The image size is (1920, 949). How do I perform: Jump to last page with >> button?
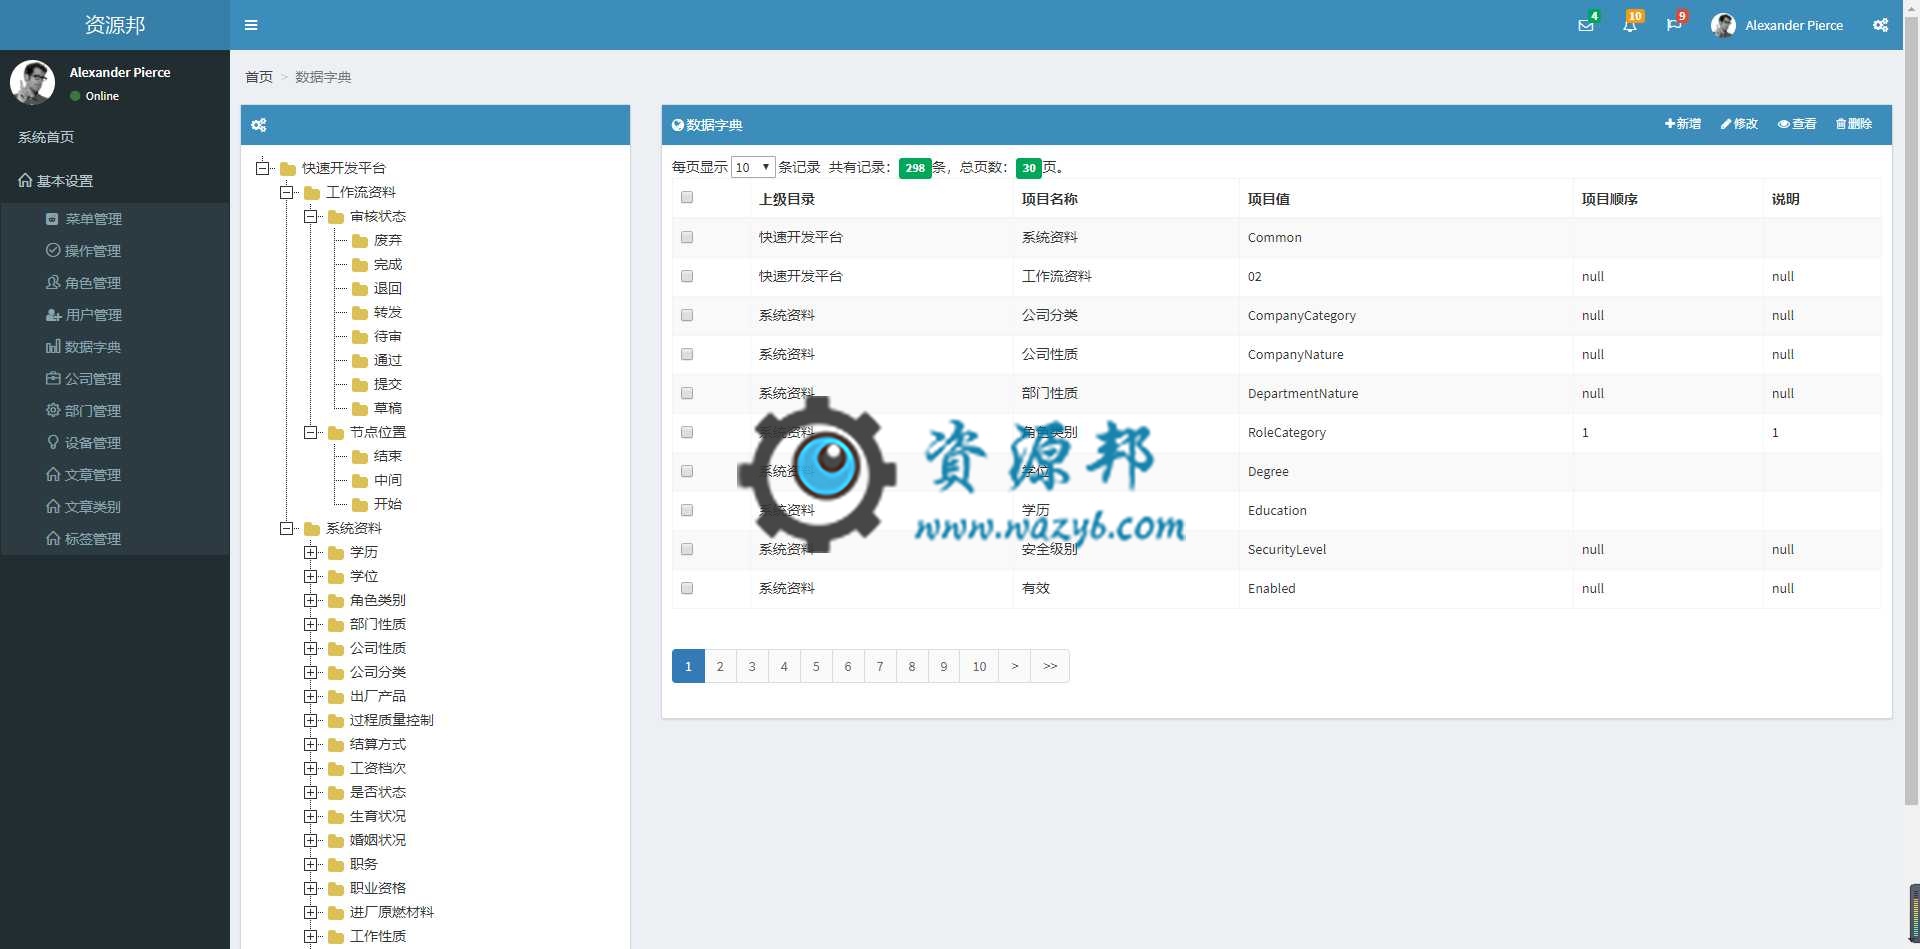(x=1050, y=666)
